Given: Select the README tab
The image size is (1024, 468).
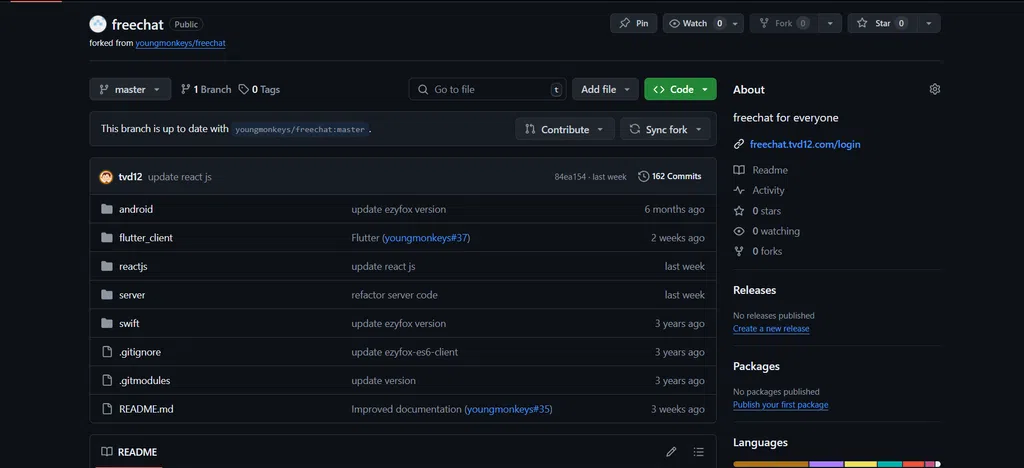Looking at the screenshot, I should 129,452.
